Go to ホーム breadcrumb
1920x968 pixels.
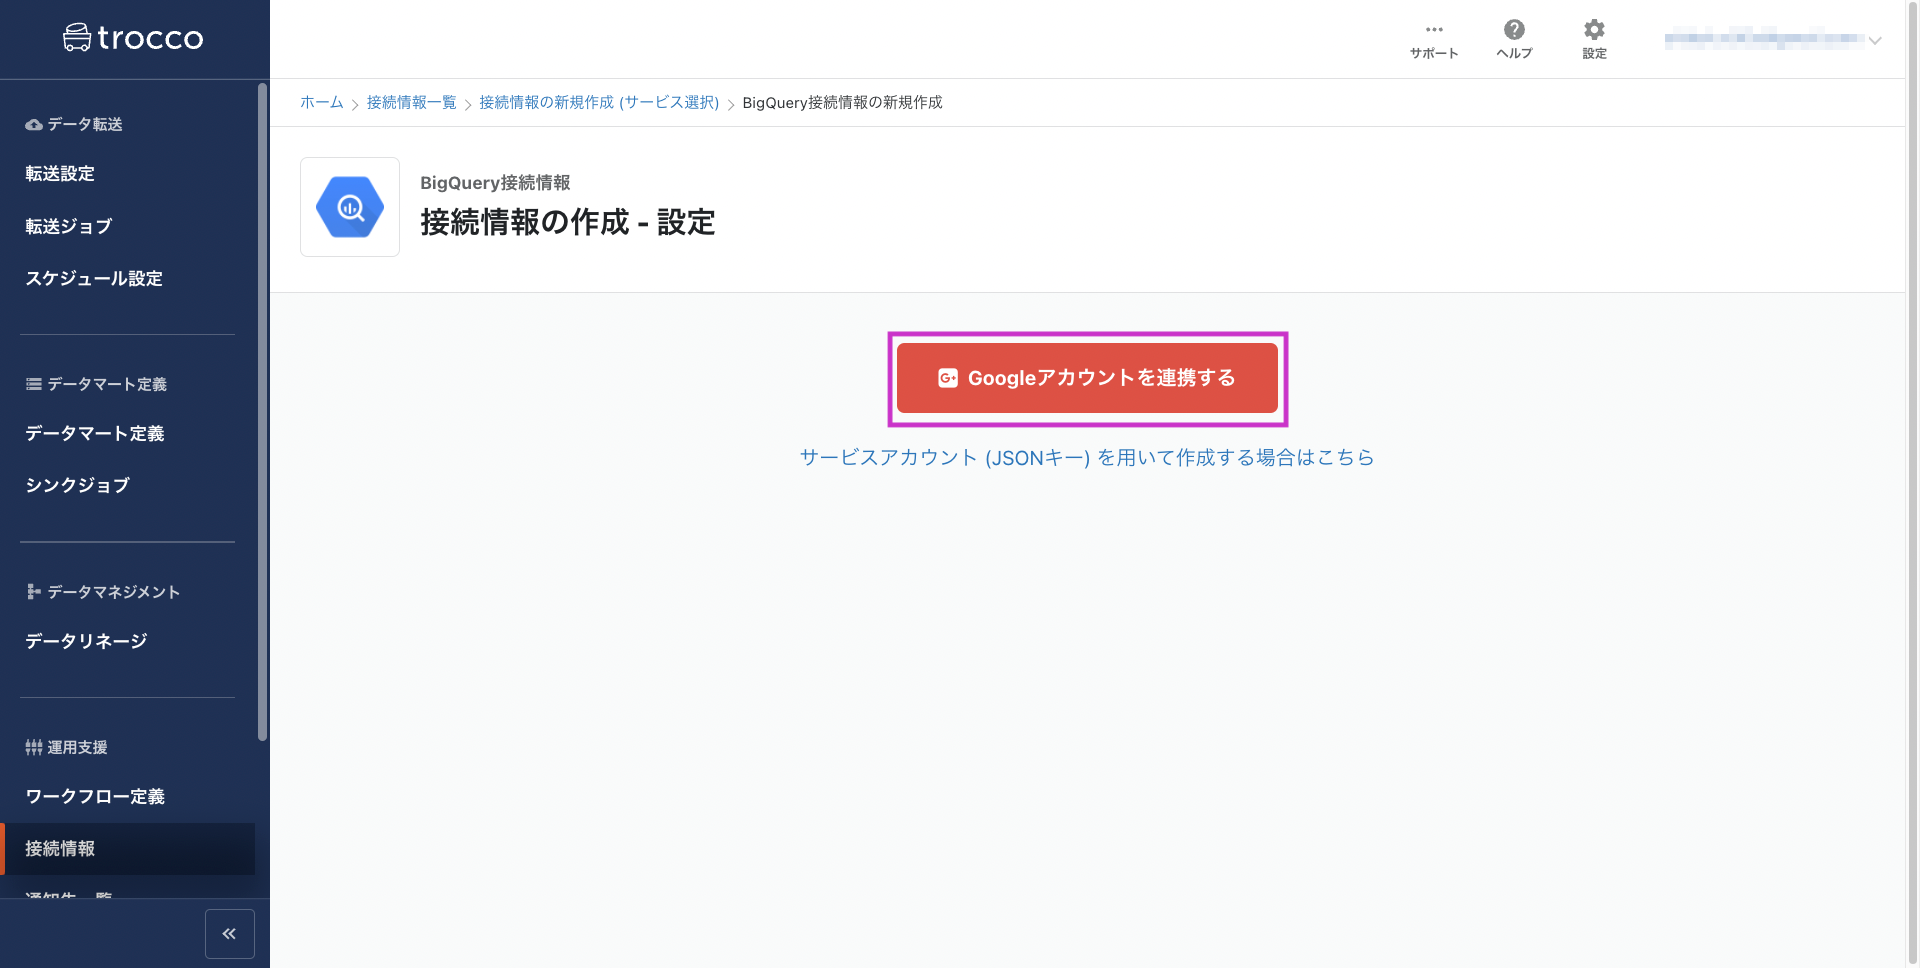click(x=322, y=102)
